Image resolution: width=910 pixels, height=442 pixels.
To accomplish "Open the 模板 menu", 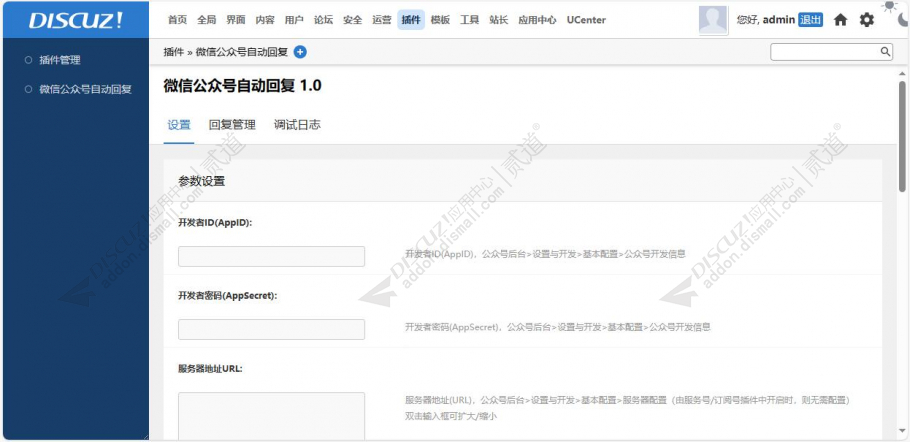I will coord(440,20).
